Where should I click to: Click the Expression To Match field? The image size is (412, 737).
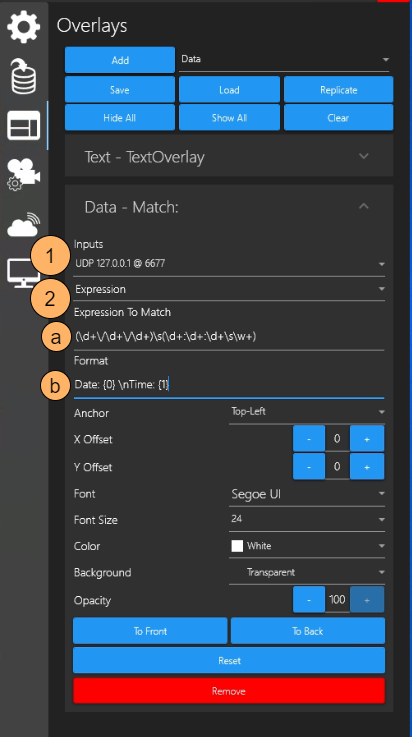(229, 337)
